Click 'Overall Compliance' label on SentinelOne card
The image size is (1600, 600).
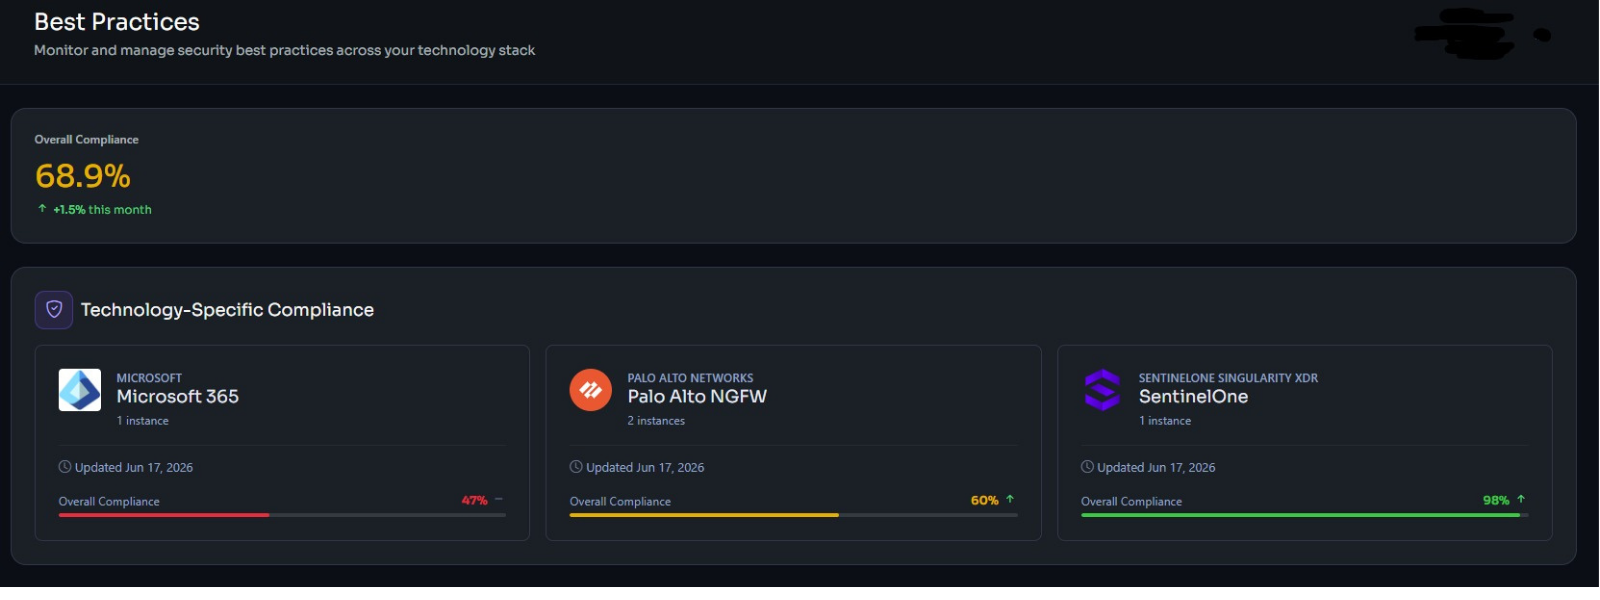pos(1131,502)
